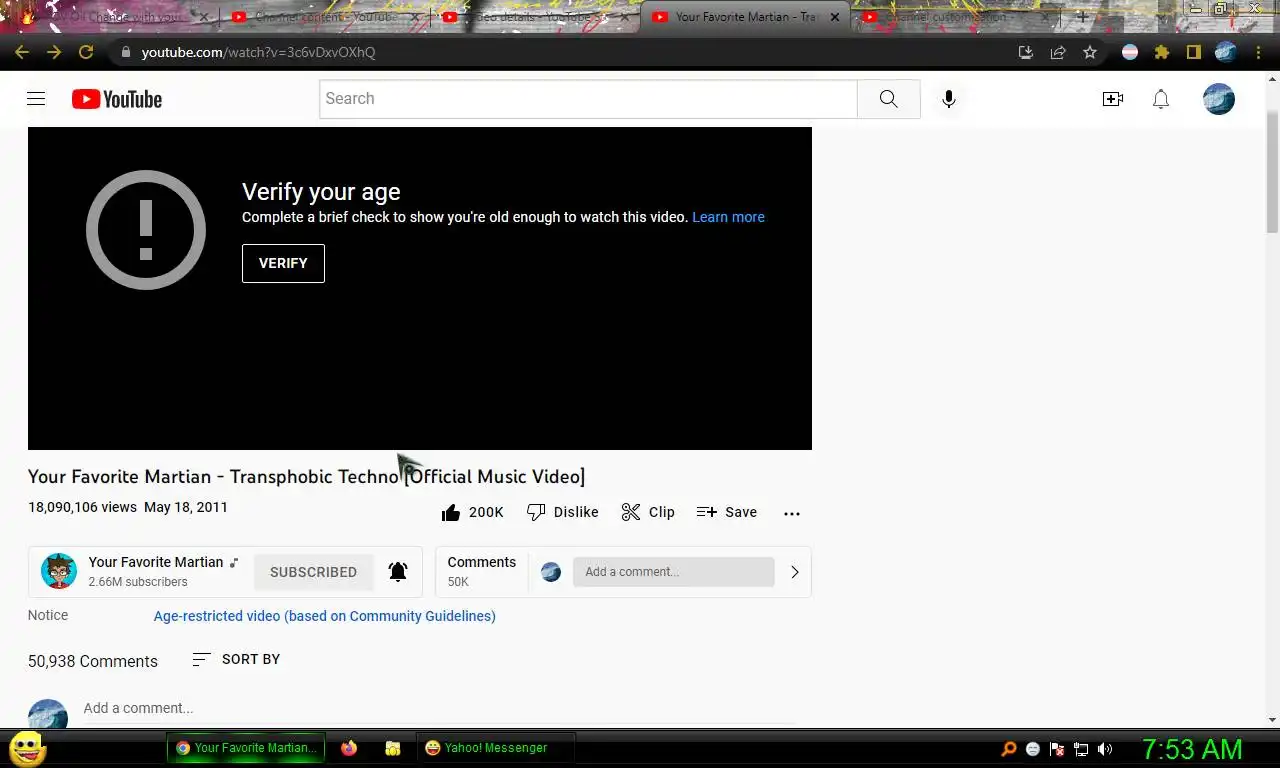The height and width of the screenshot is (768, 1280).
Task: Open Your Favorite Martian channel name
Action: click(155, 562)
